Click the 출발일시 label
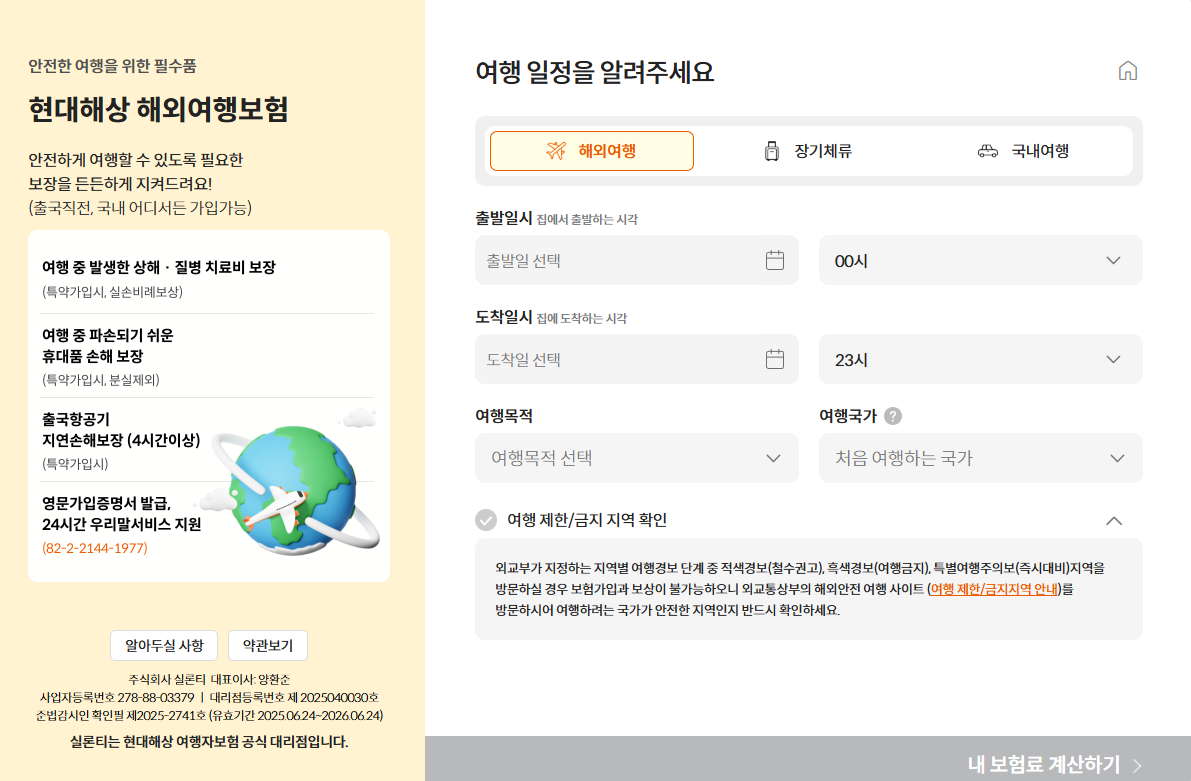The height and width of the screenshot is (781, 1191). pos(504,218)
